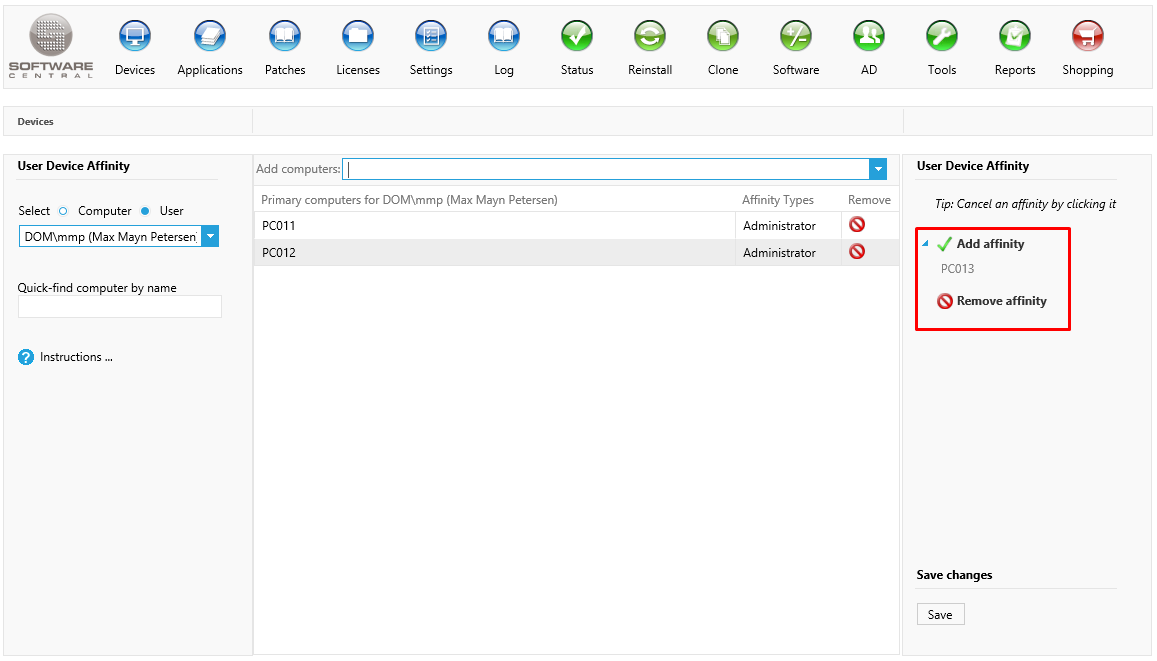Open the Clone tool icon

coord(723,37)
